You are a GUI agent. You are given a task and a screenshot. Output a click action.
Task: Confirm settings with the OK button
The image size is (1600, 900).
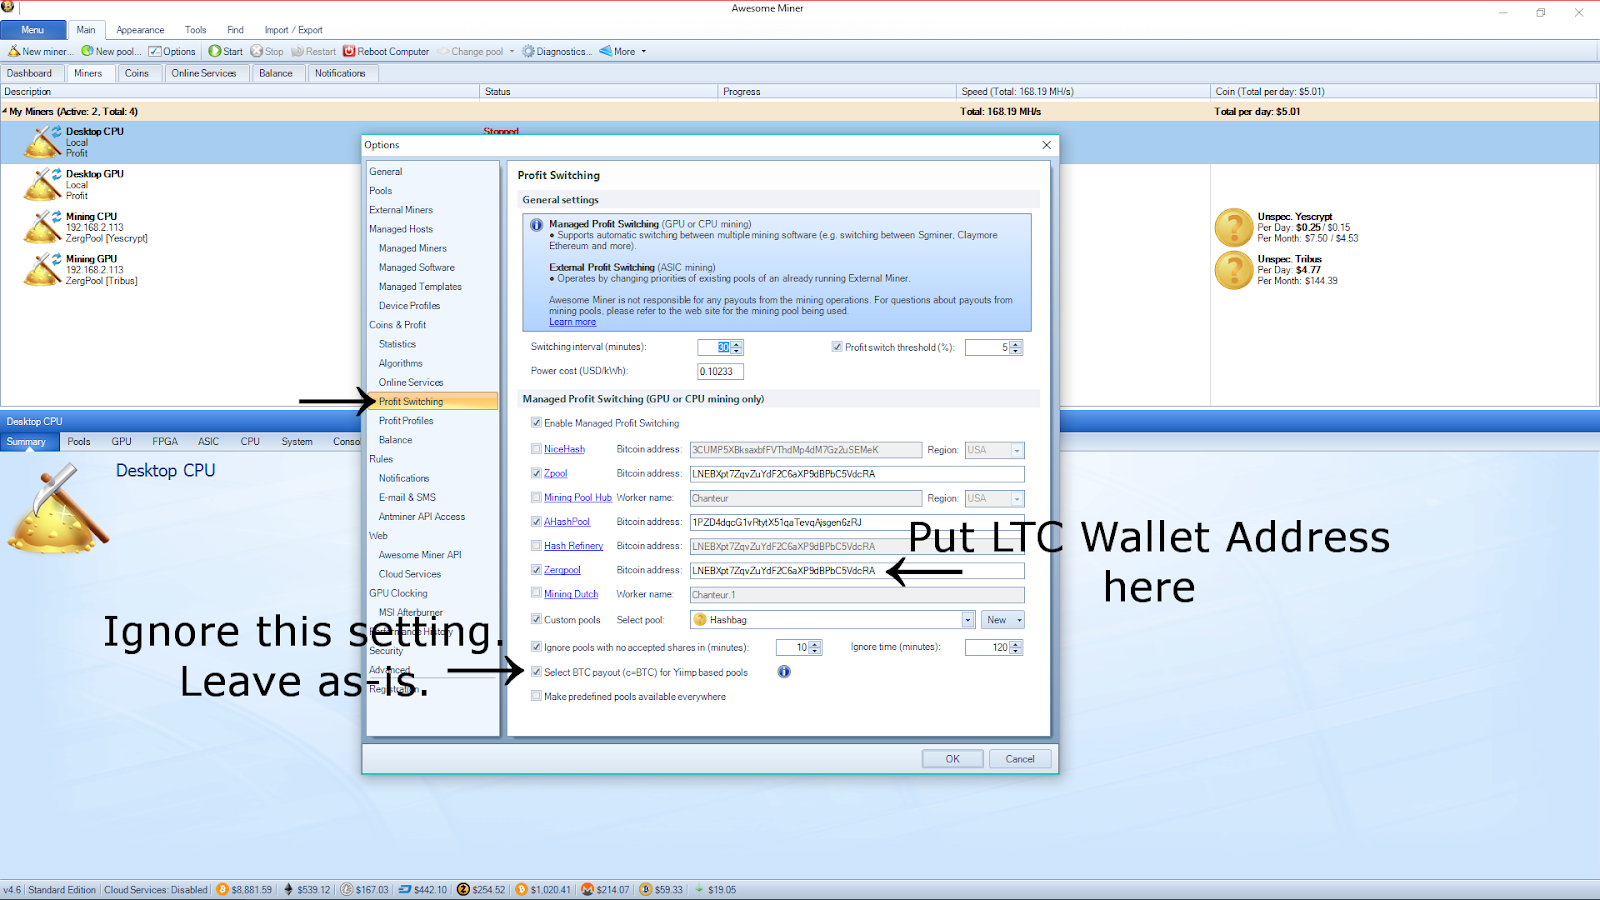(x=951, y=758)
